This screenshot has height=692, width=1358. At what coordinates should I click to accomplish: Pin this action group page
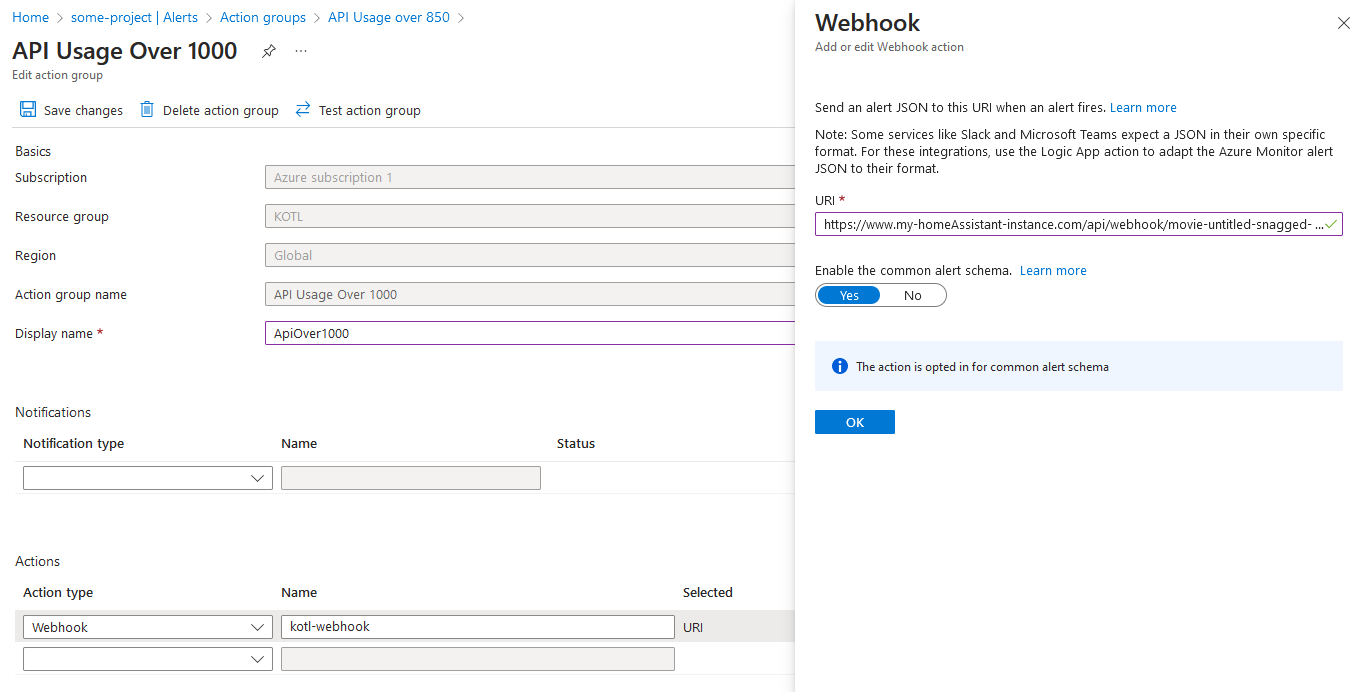[x=269, y=51]
